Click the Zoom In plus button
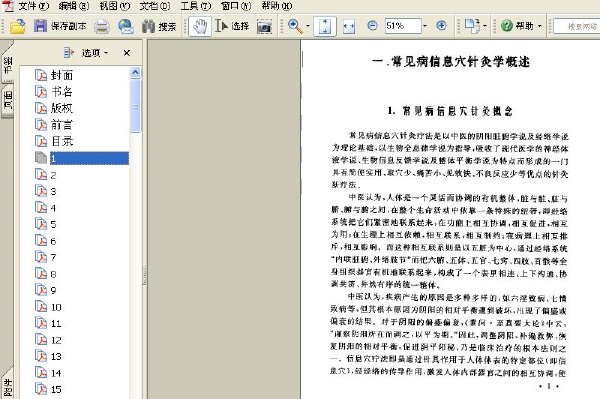 (441, 26)
